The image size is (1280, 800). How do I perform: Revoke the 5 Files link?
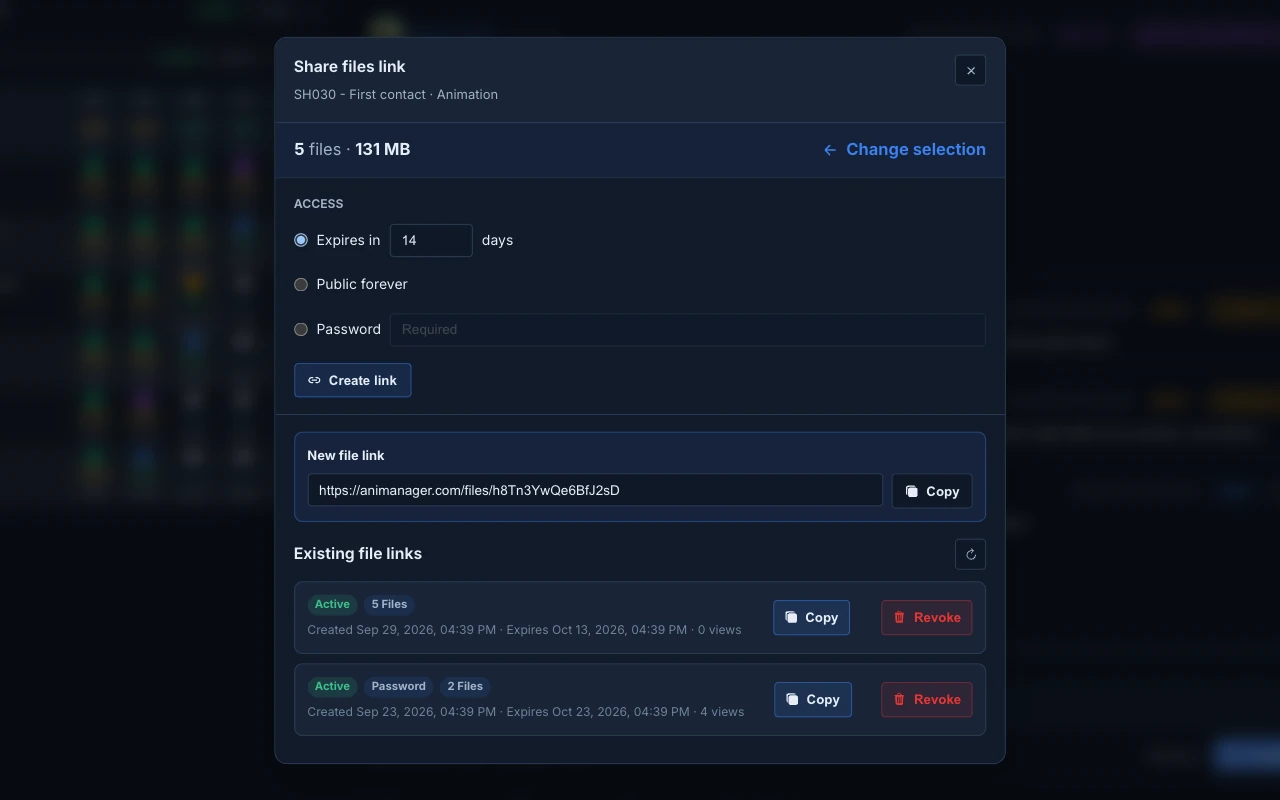click(926, 617)
